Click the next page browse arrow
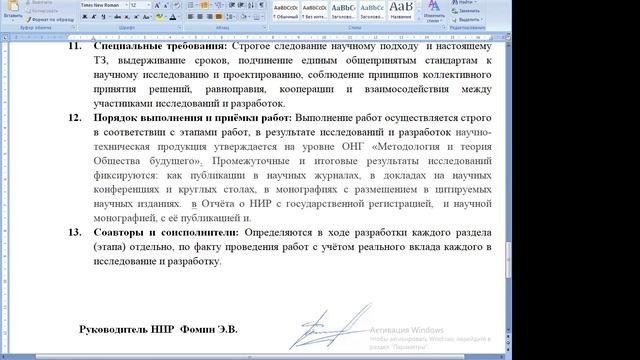The image size is (640, 360). (508, 350)
